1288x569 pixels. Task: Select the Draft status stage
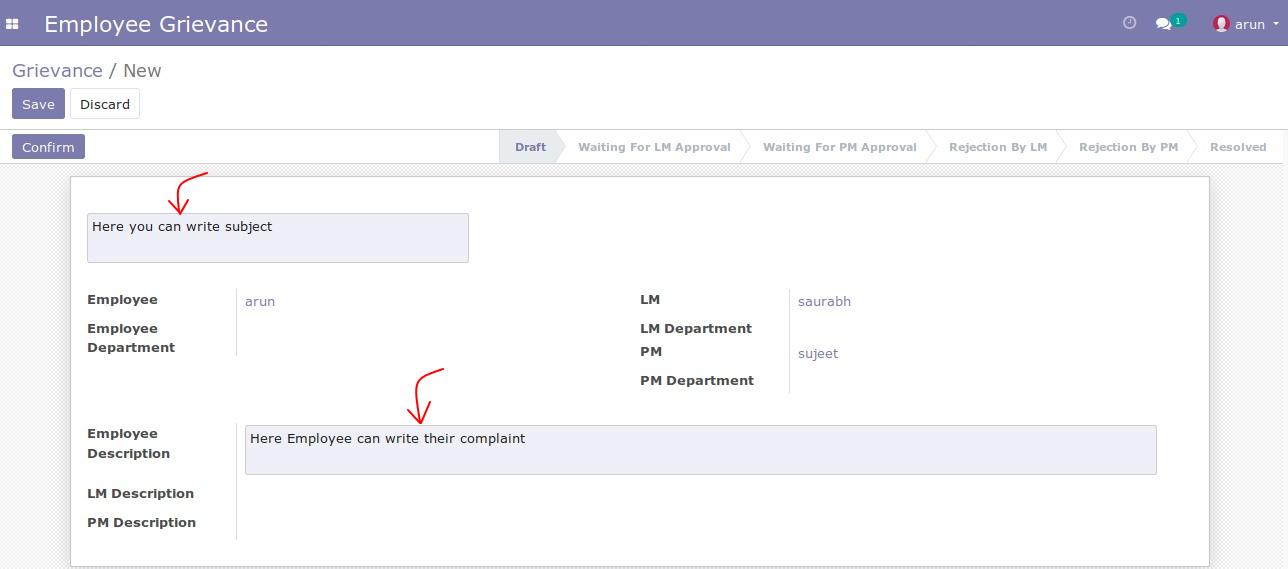[530, 147]
